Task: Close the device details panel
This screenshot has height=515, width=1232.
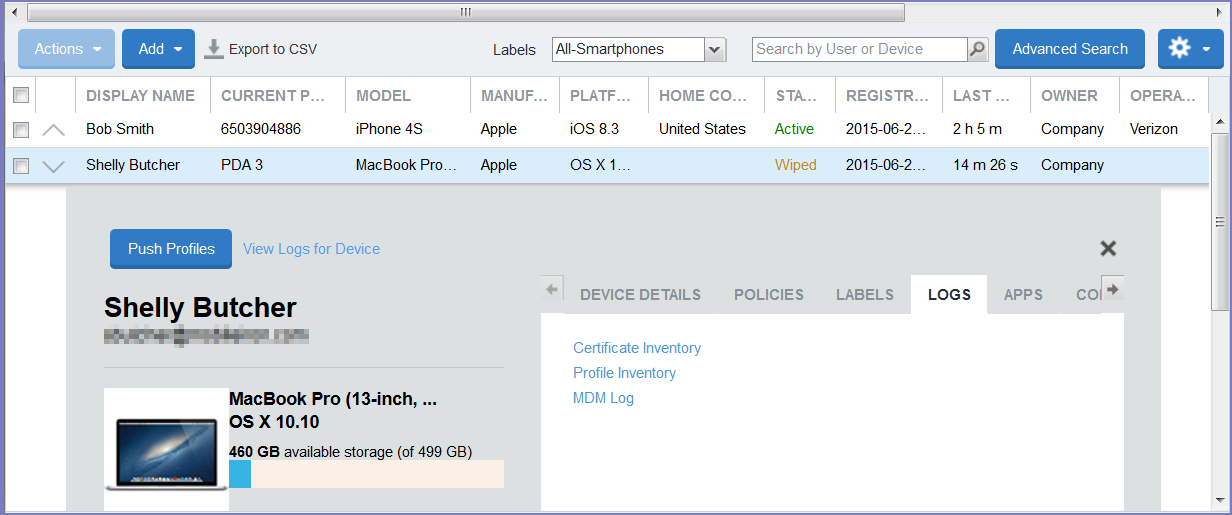Action: 1108,248
